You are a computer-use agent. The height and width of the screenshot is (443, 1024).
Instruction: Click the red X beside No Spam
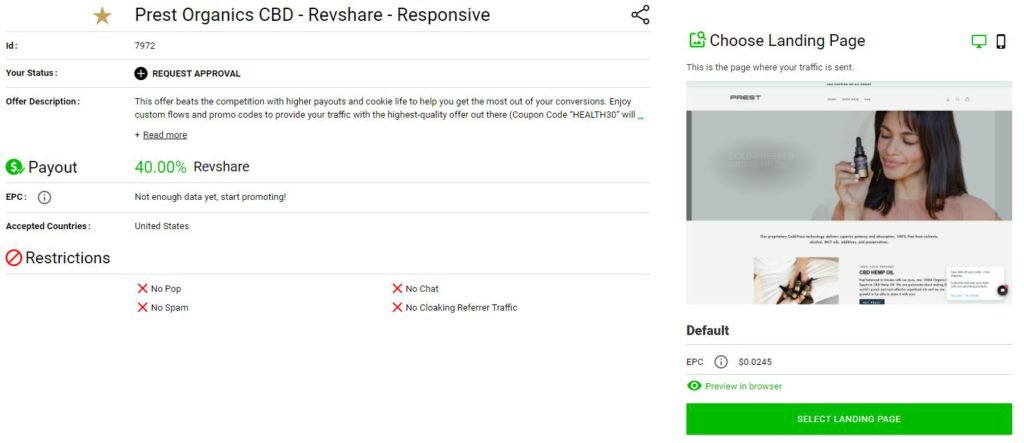tap(143, 308)
